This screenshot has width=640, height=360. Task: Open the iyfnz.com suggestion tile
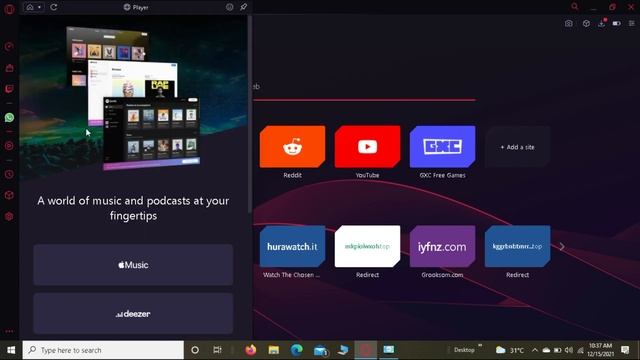pyautogui.click(x=442, y=247)
